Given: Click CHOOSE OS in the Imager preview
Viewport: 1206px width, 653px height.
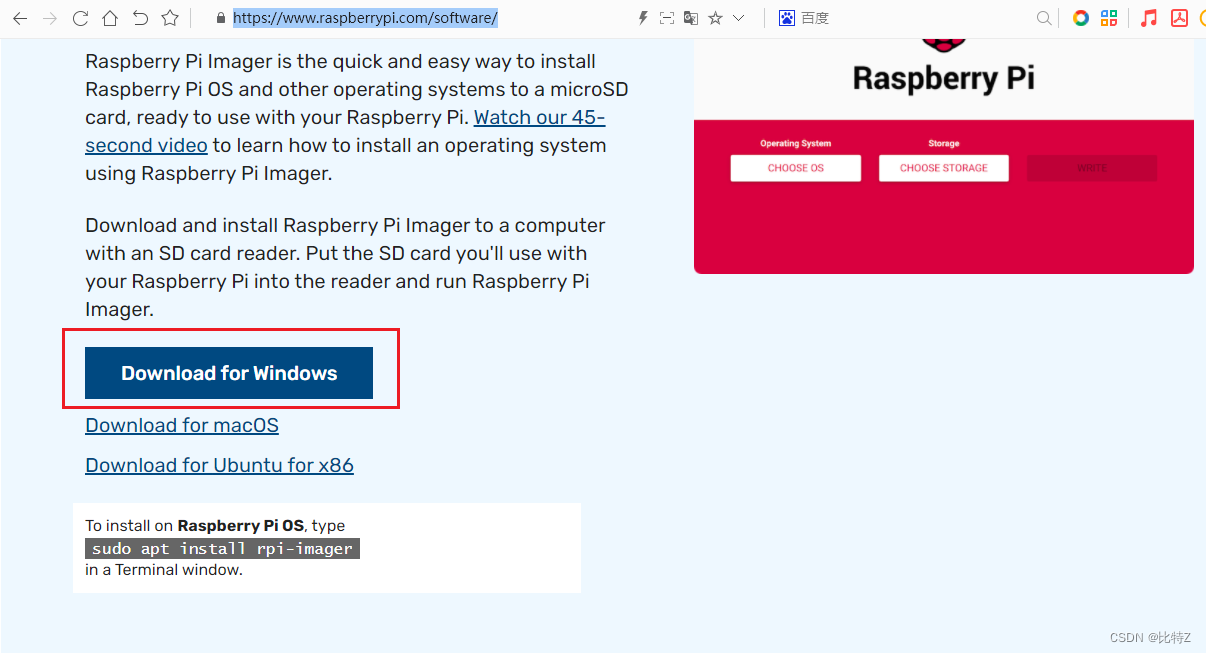Looking at the screenshot, I should coord(796,168).
